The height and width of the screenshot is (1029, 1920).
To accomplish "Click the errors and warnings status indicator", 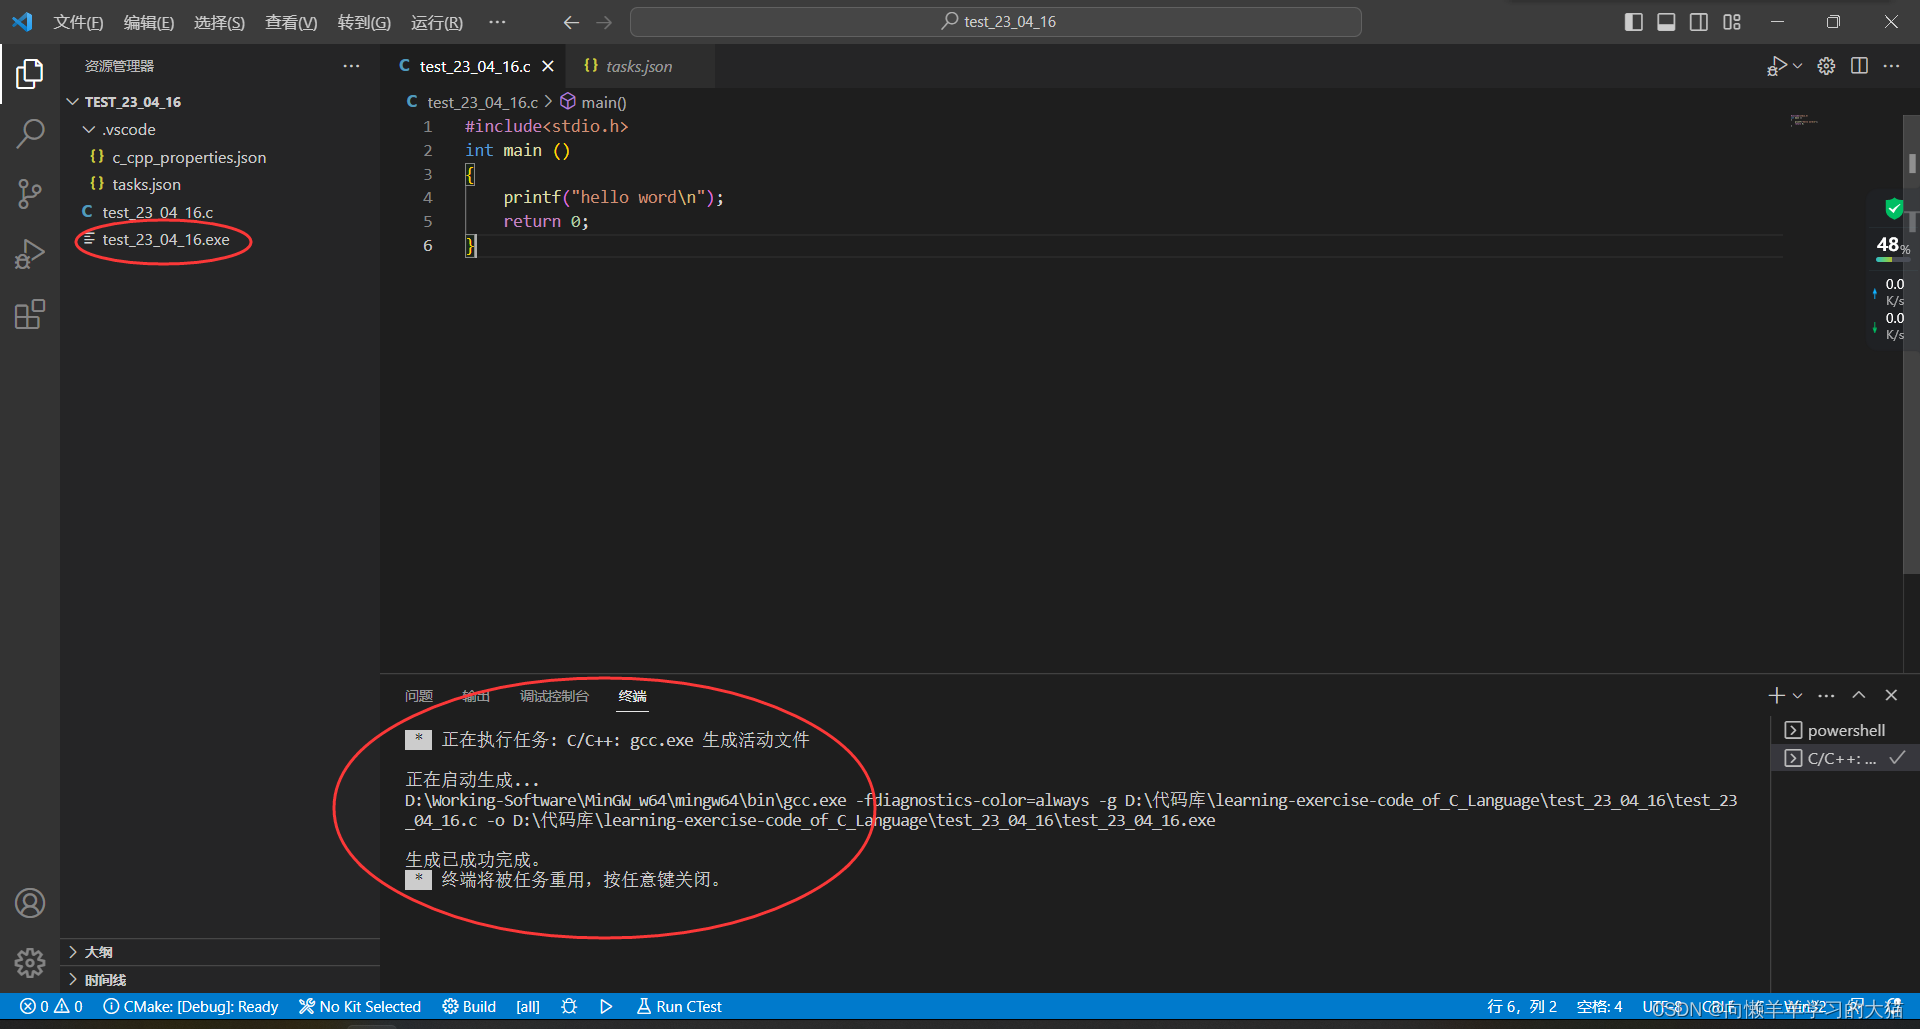I will pos(52,1006).
